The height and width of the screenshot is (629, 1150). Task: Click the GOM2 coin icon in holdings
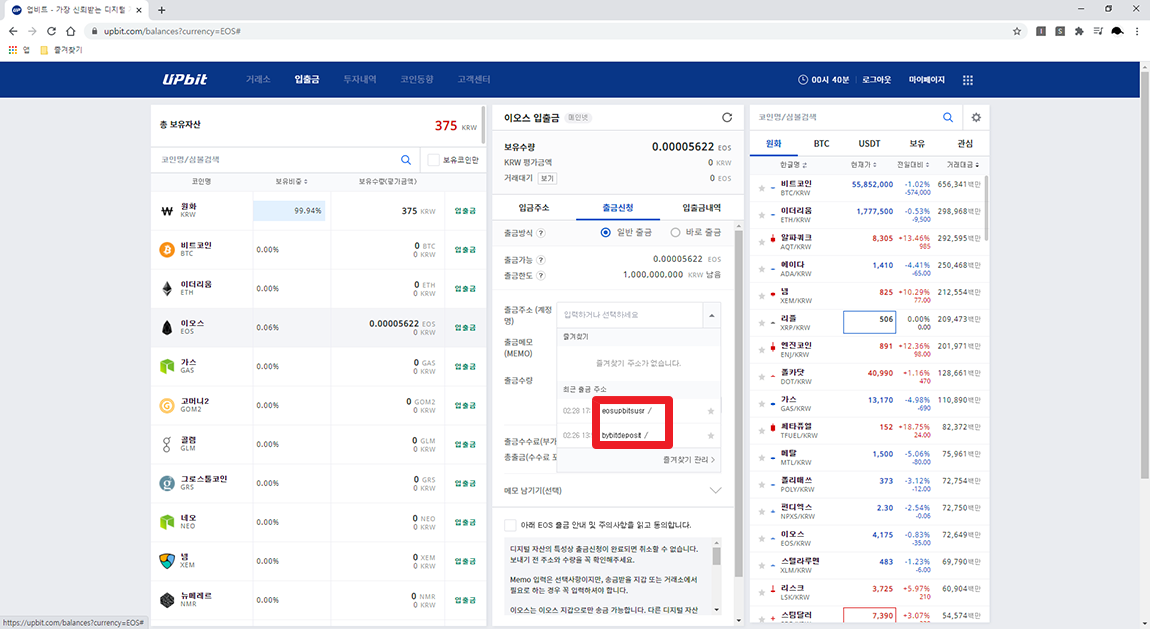point(167,405)
